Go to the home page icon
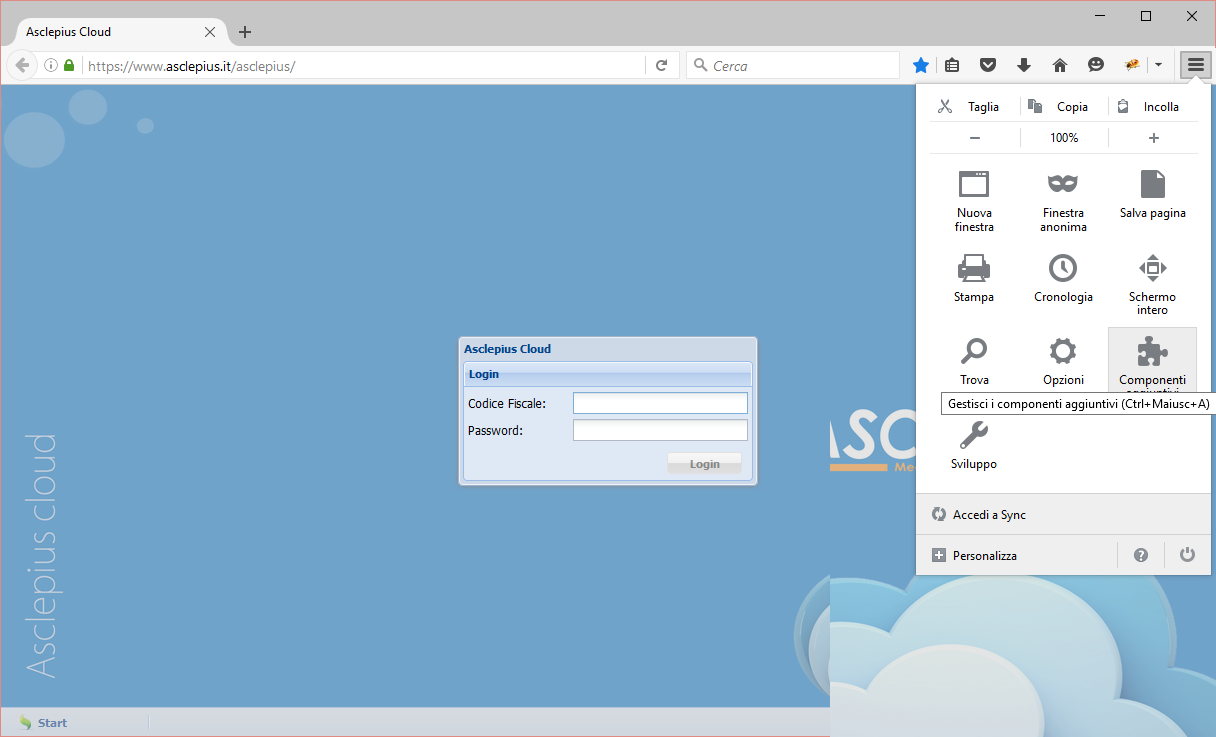 (1060, 65)
